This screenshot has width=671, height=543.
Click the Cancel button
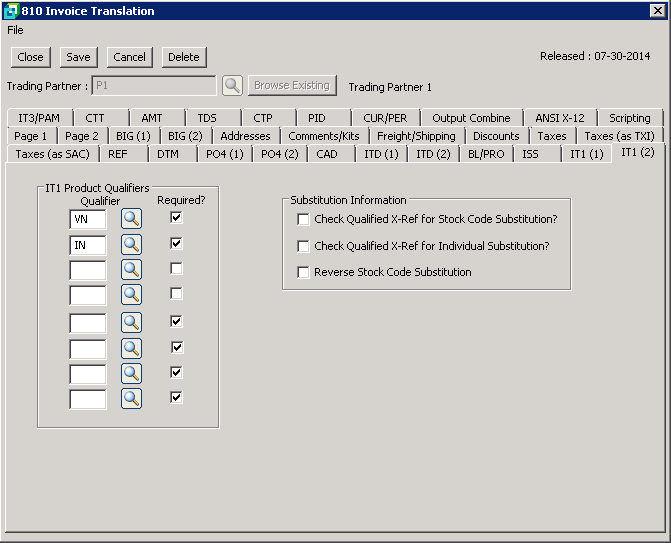[129, 57]
